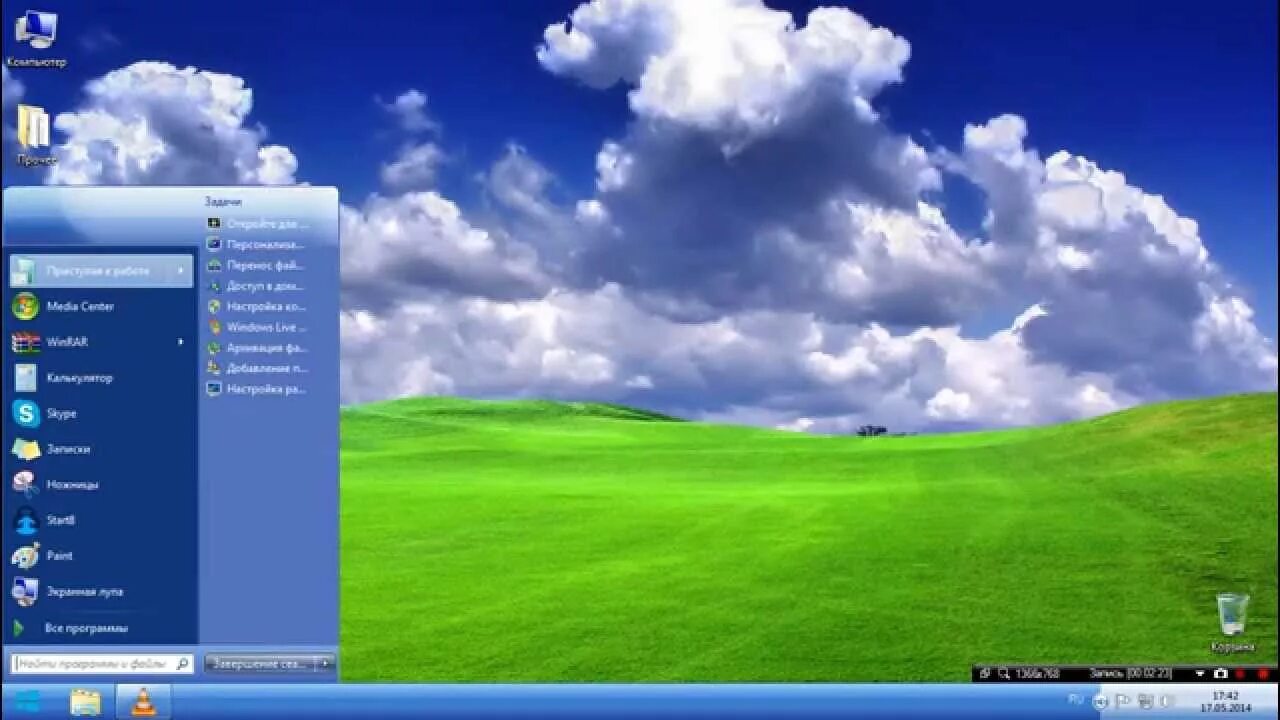Screen dimensions: 1280x720
Task: Expand shutdown options arrow
Action: tap(324, 663)
